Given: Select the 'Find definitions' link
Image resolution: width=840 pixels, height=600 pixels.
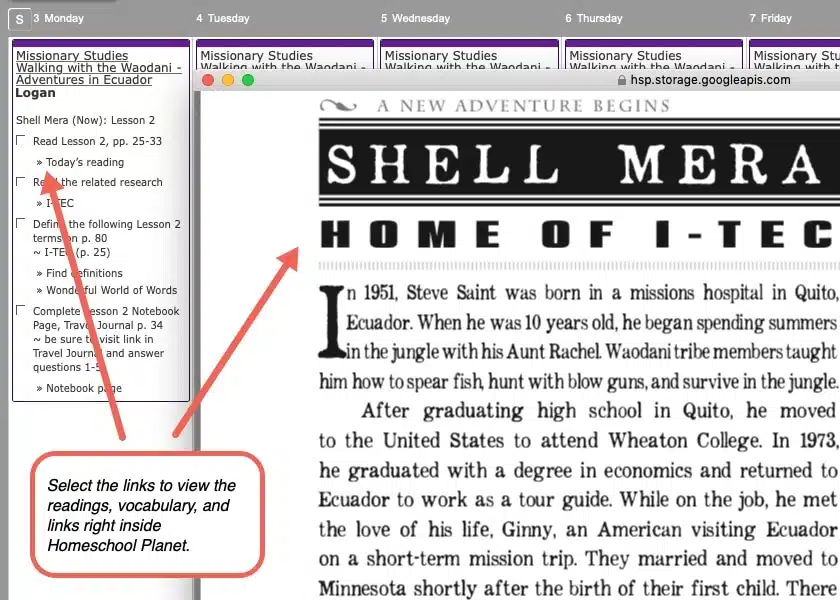Looking at the screenshot, I should click(x=84, y=273).
